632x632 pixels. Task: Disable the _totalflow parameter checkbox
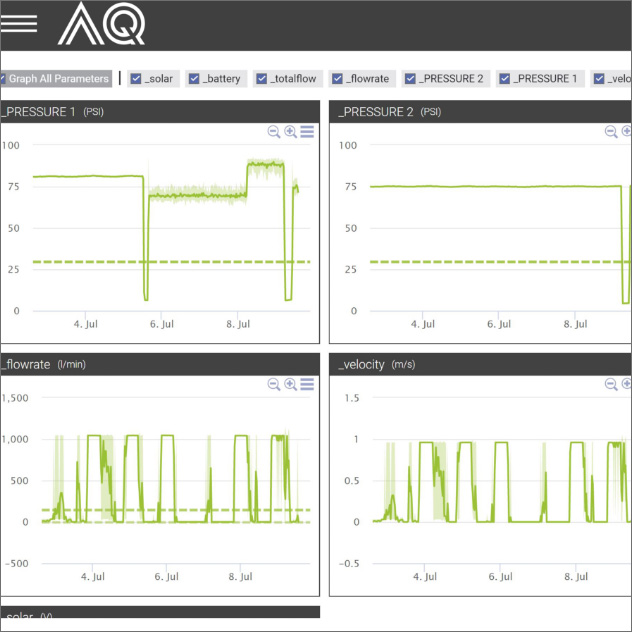coord(262,79)
